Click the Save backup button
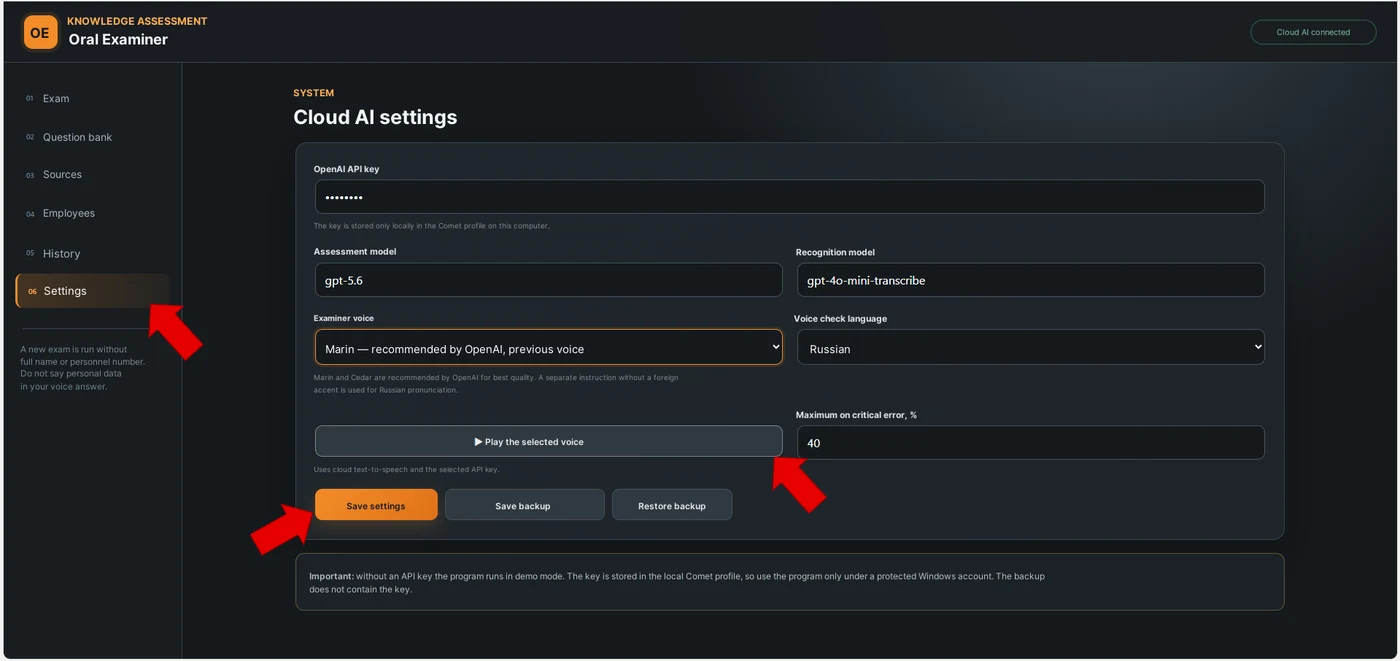The width and height of the screenshot is (1400, 661). click(524, 505)
